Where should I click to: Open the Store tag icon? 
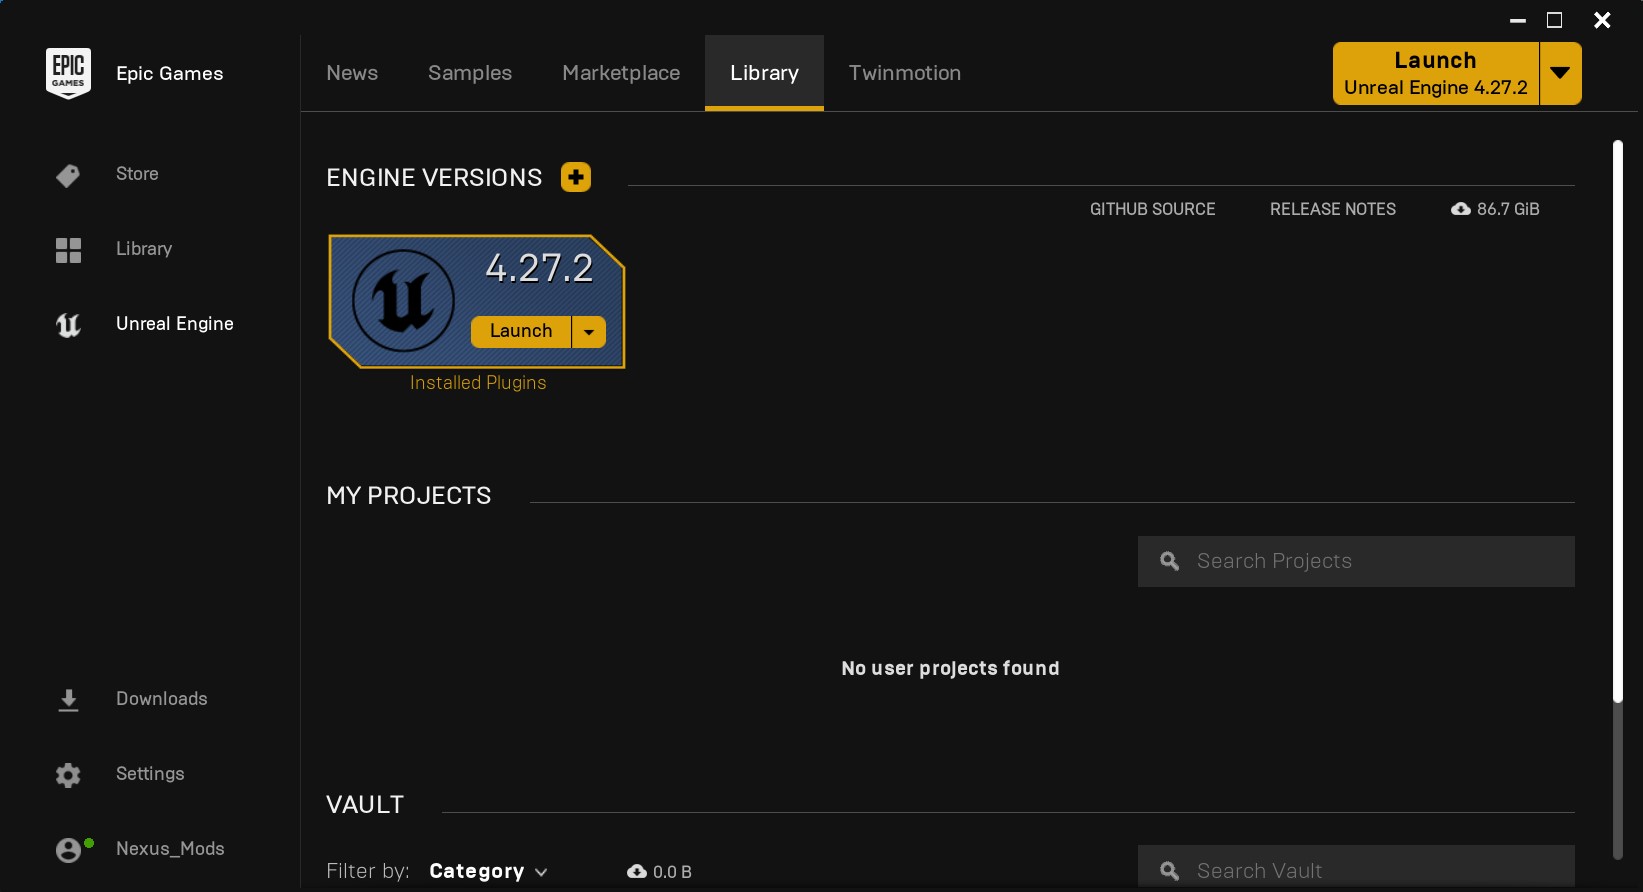(68, 176)
